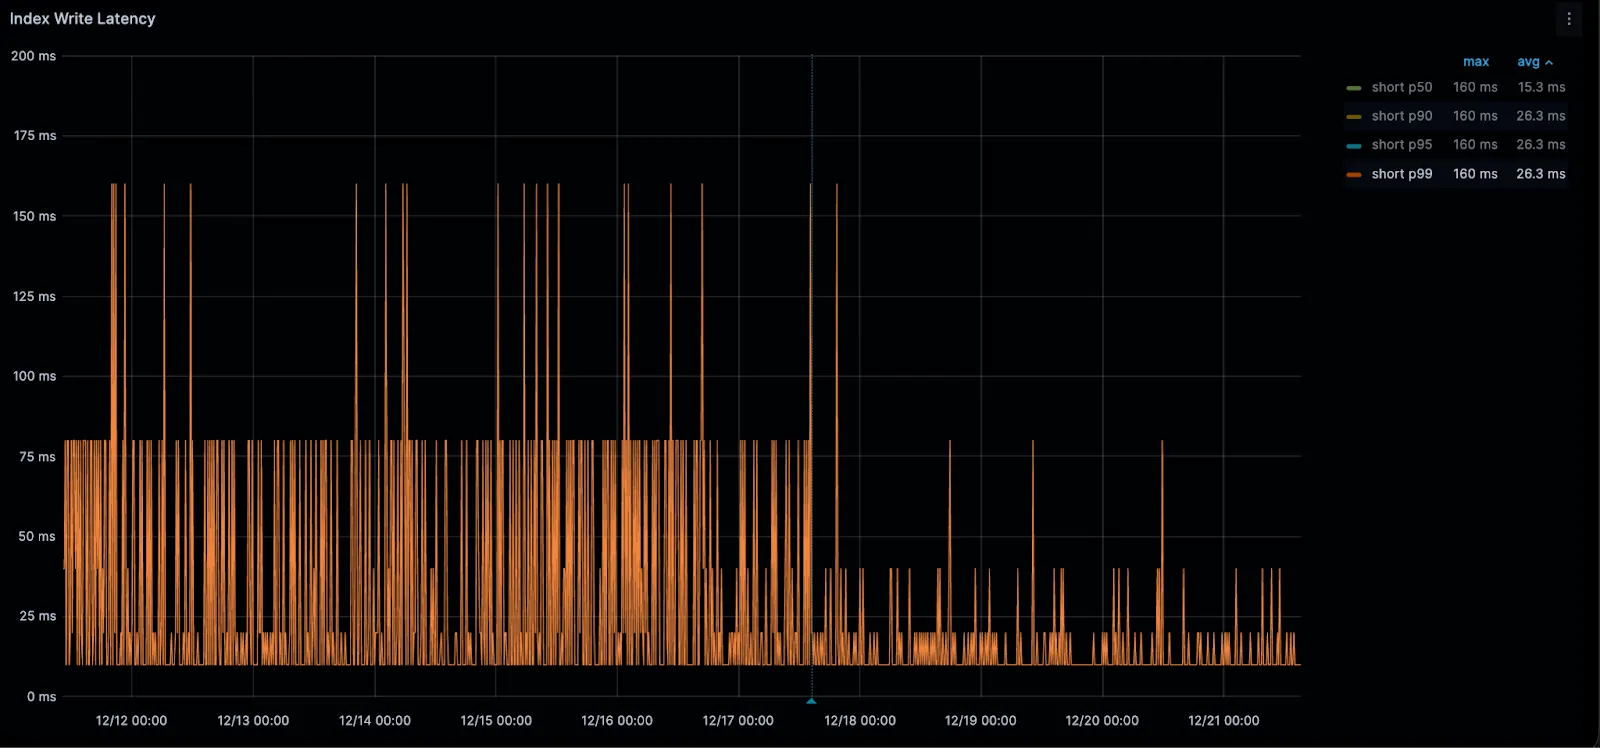Click the 12/17 00:00 x-axis label
The width and height of the screenshot is (1600, 748).
pos(738,721)
